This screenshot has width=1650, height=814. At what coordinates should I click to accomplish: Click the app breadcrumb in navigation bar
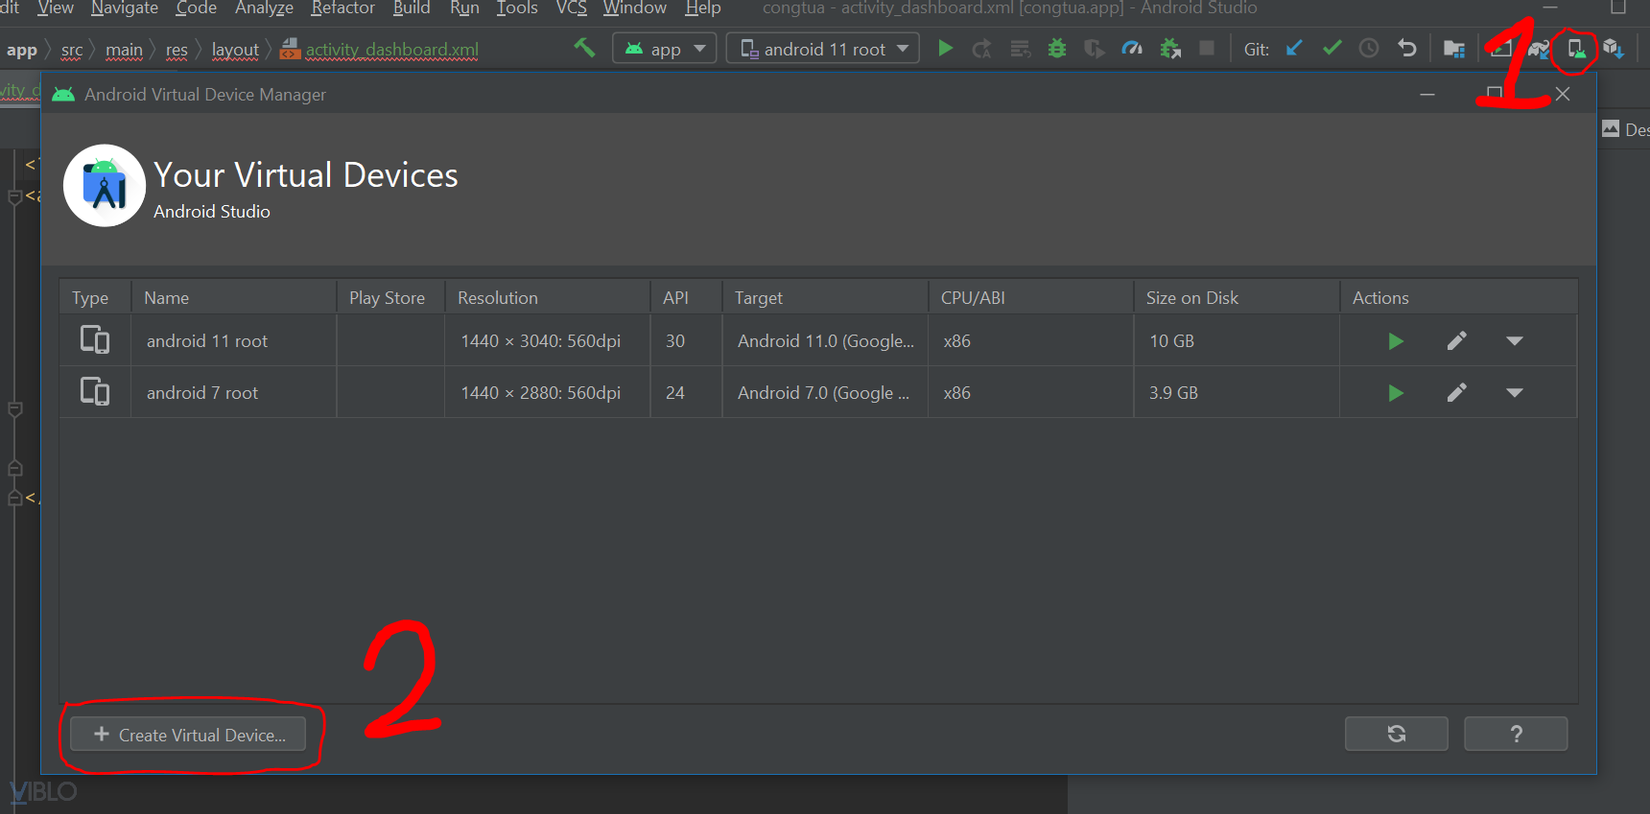22,50
